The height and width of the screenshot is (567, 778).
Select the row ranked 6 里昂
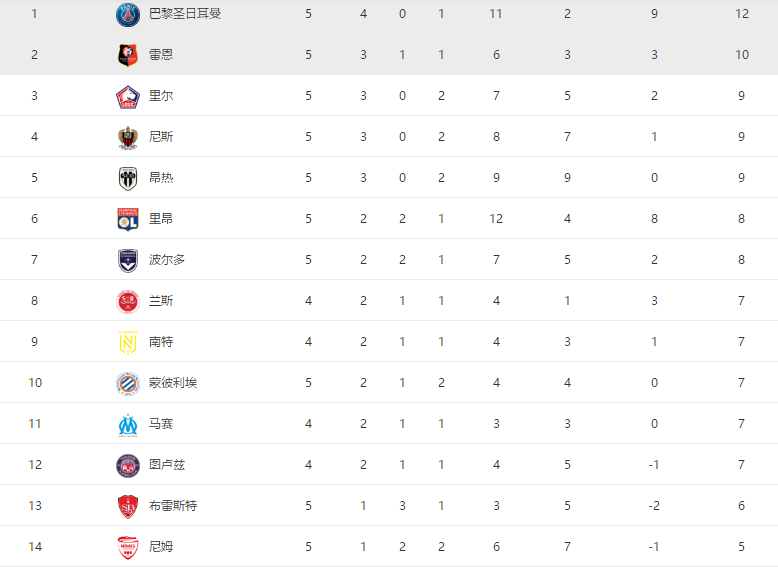(389, 218)
